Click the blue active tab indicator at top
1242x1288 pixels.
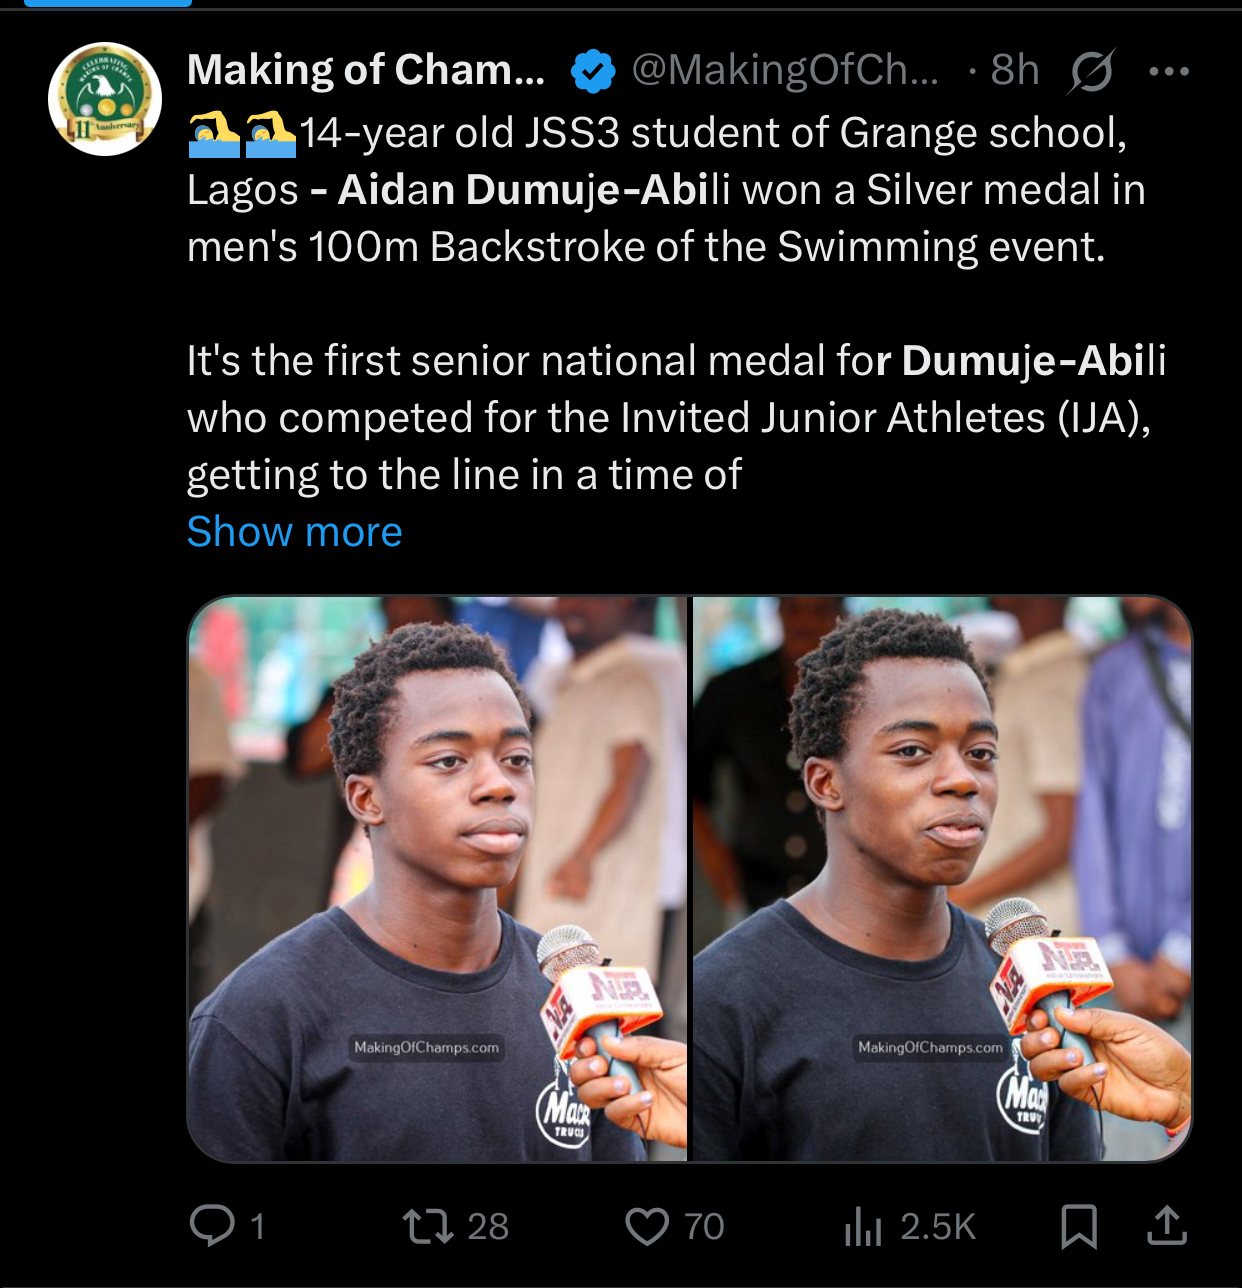(107, 3)
